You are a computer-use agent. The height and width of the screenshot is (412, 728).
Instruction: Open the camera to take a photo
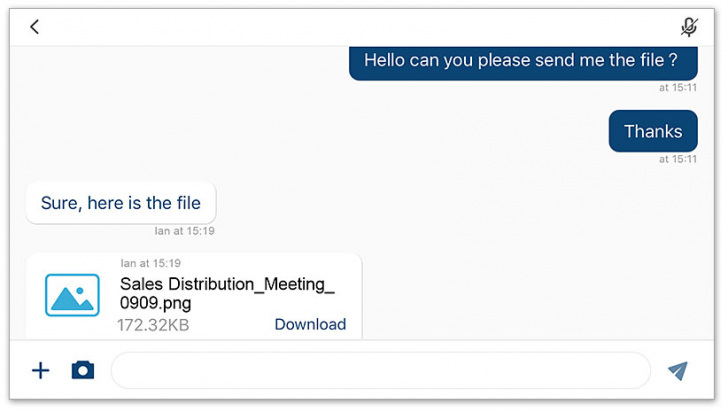82,371
